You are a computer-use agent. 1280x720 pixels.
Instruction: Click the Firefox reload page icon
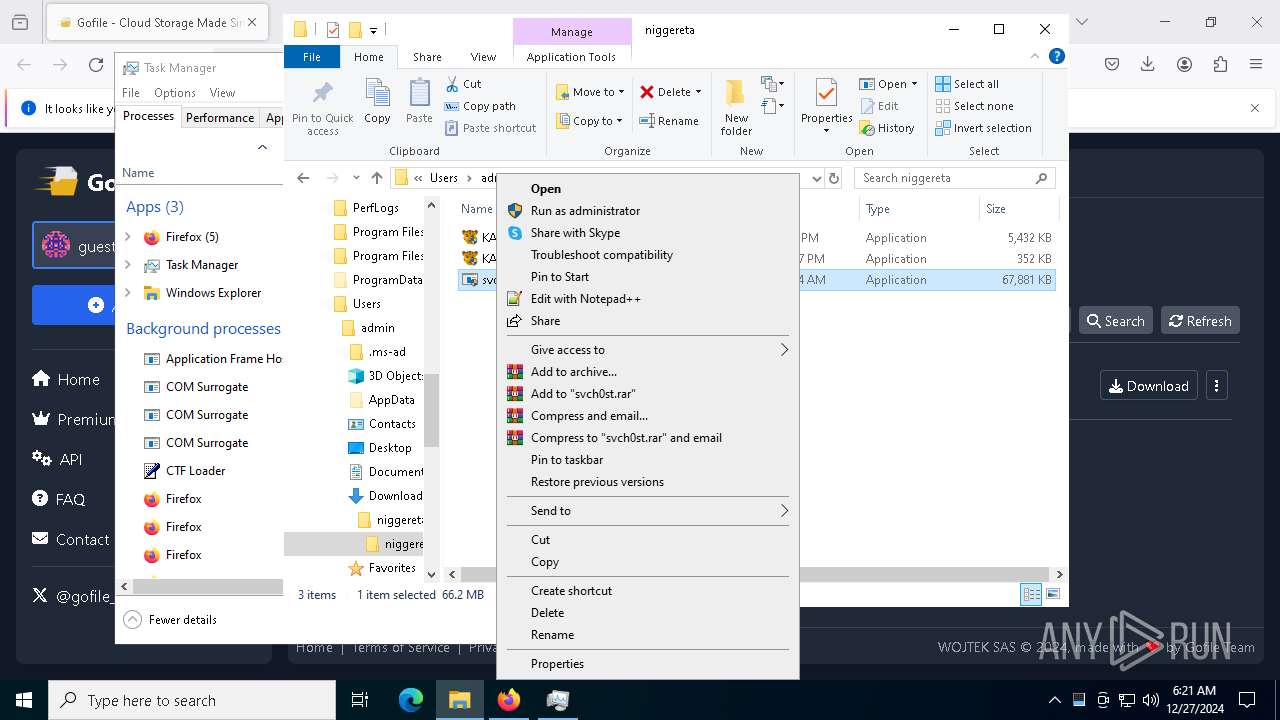coord(96,65)
